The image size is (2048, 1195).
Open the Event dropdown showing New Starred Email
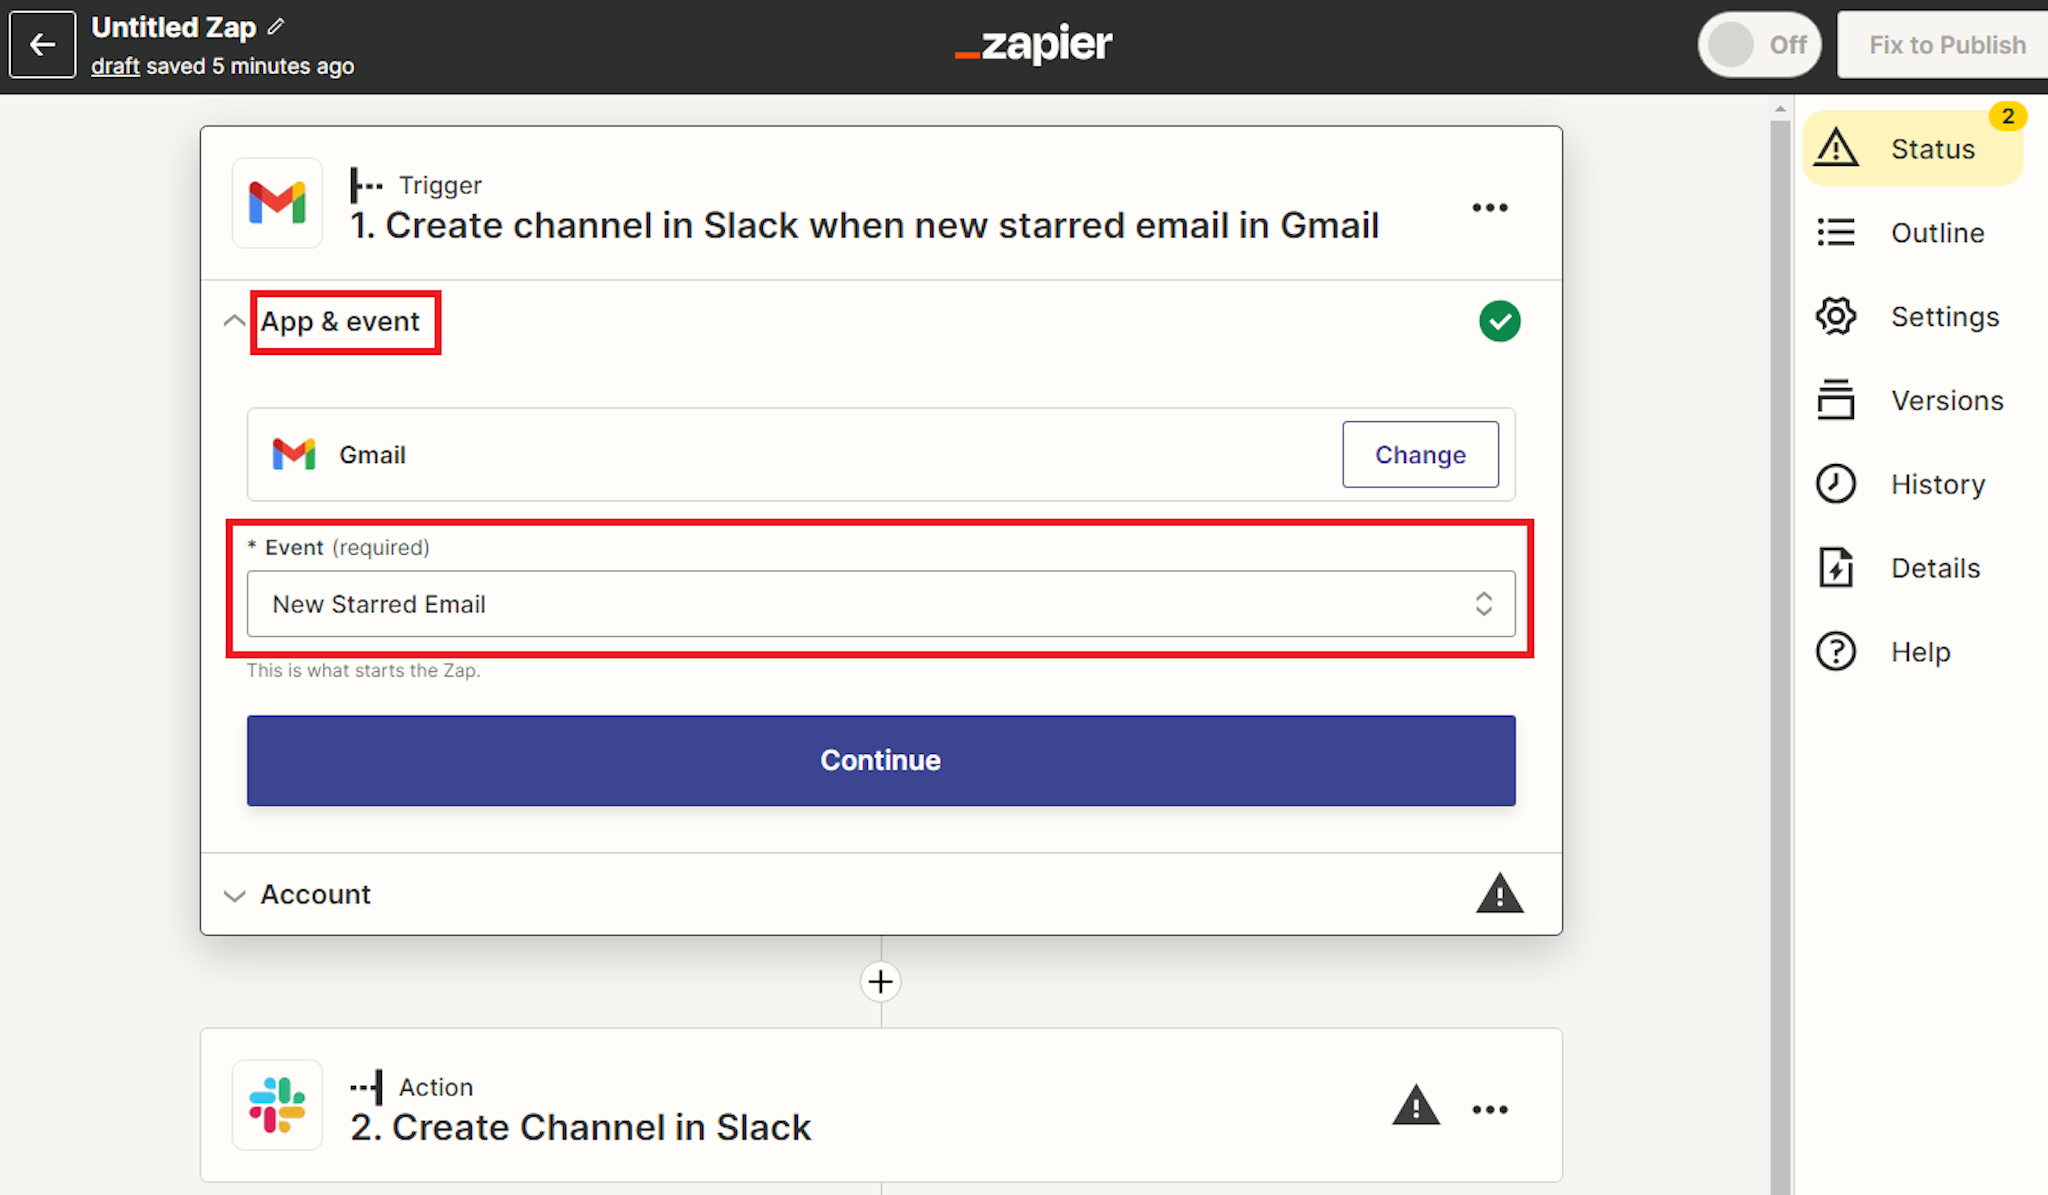(x=880, y=604)
